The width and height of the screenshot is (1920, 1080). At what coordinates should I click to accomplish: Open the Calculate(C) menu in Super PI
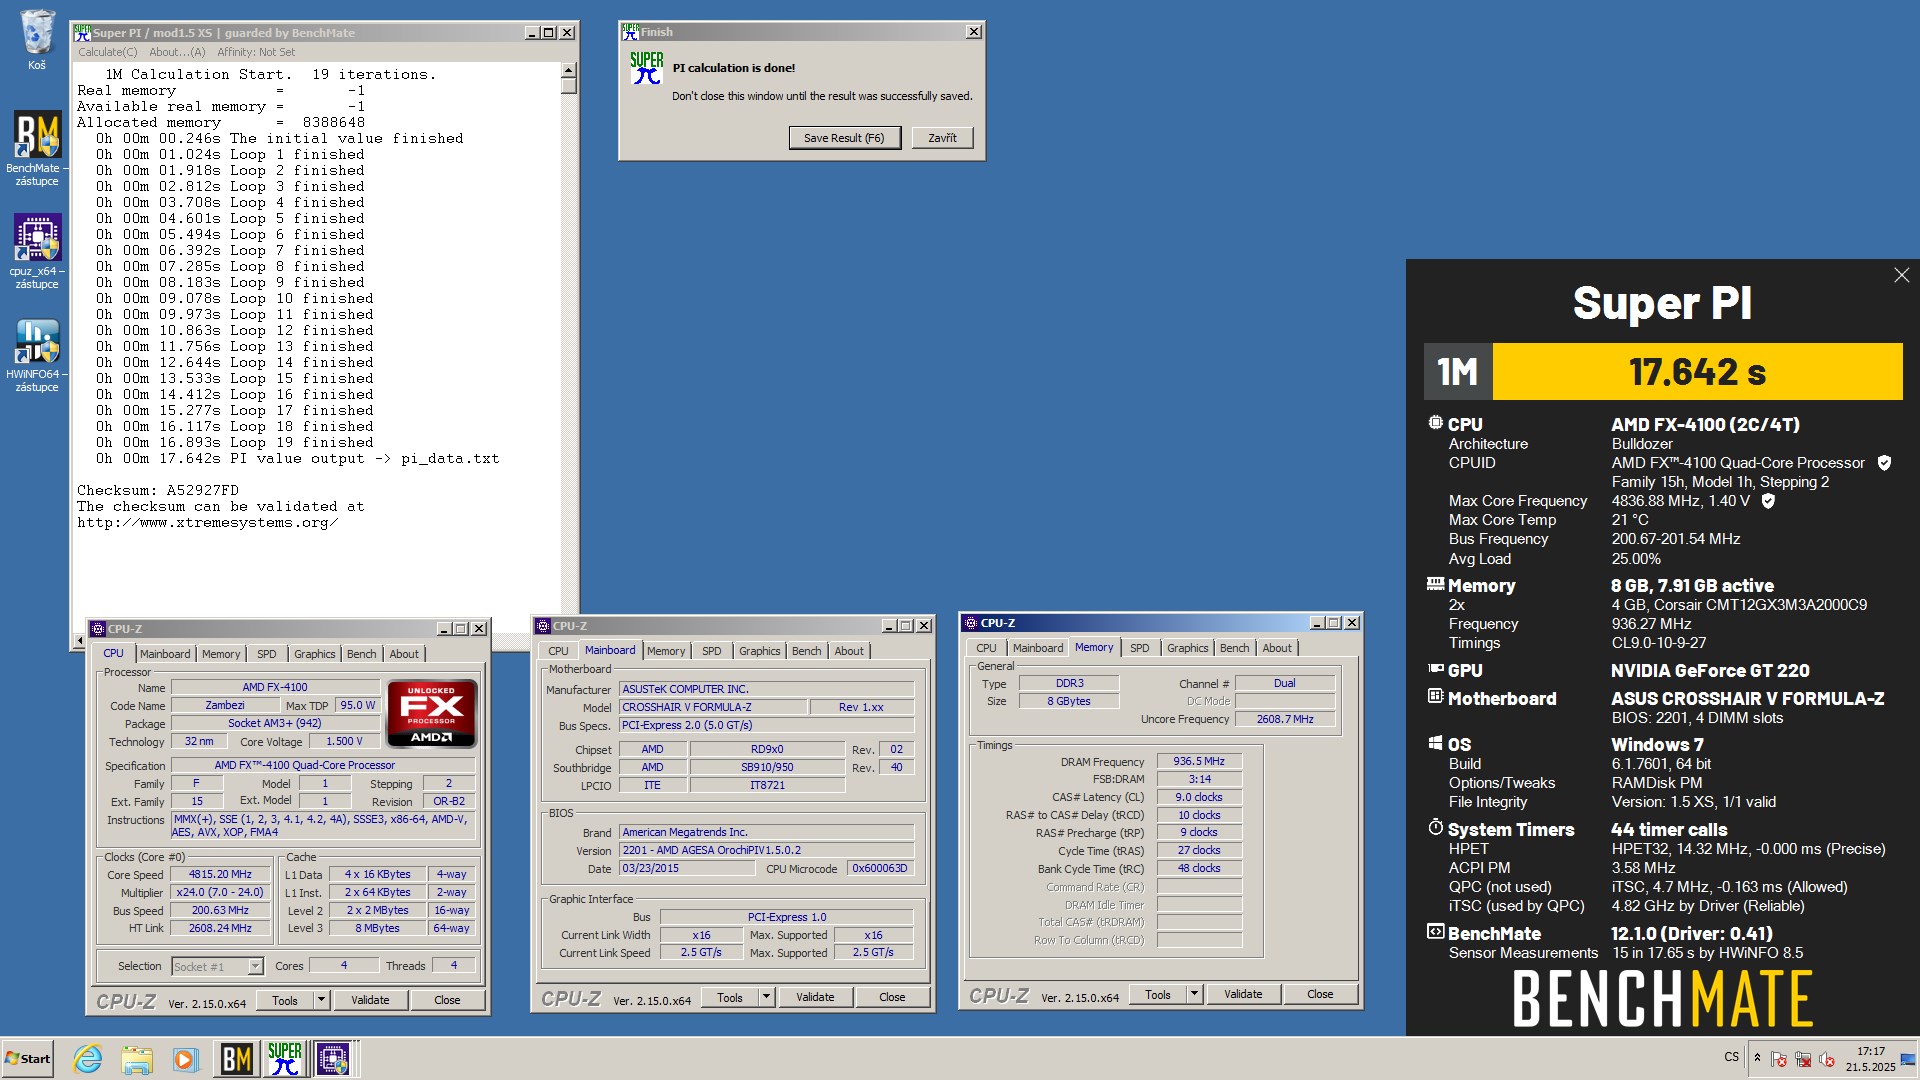[108, 52]
